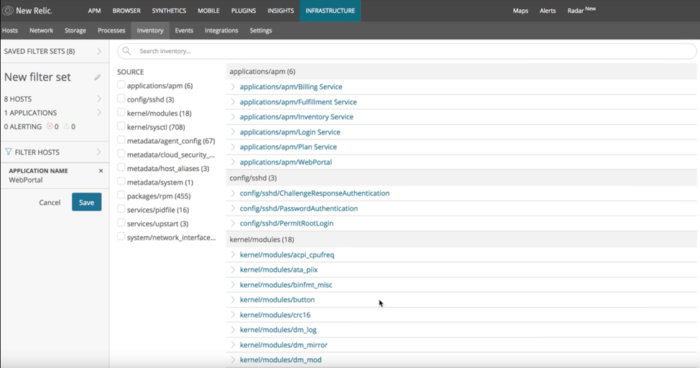
Task: Expand the 8 Hosts chevron
Action: click(x=99, y=99)
